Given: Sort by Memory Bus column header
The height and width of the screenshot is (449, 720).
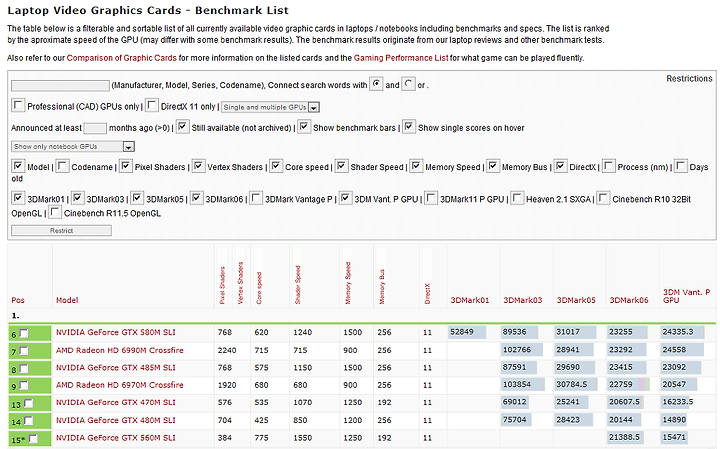Looking at the screenshot, I should (x=382, y=286).
